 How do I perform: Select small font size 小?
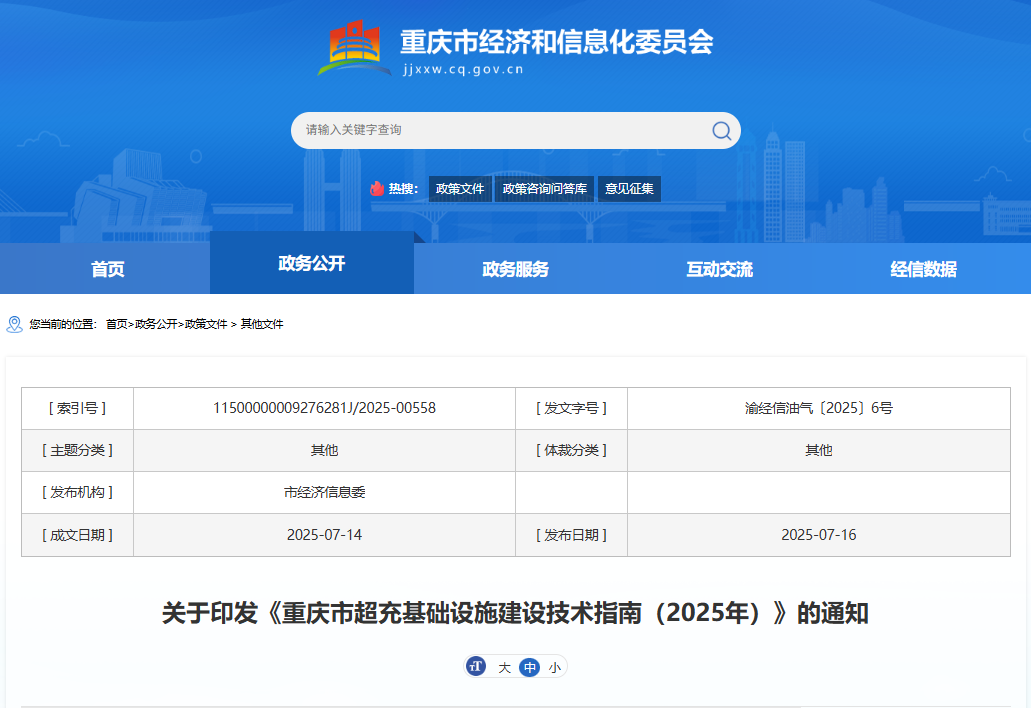[x=554, y=667]
